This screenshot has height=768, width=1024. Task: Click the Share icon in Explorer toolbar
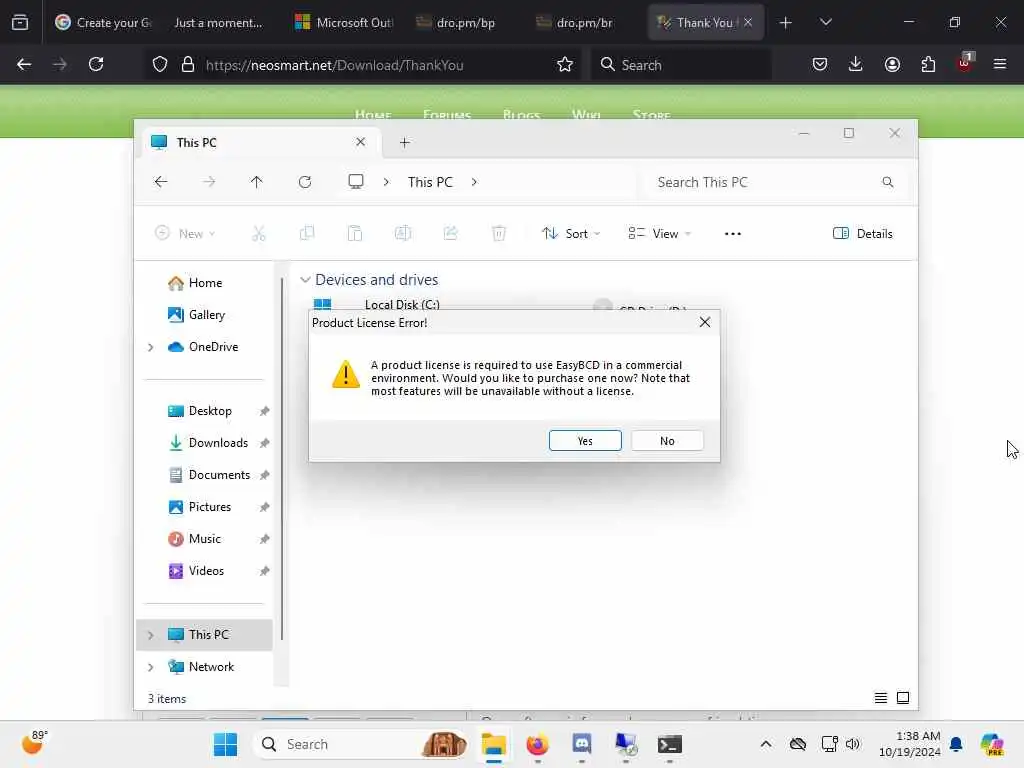pyautogui.click(x=451, y=233)
